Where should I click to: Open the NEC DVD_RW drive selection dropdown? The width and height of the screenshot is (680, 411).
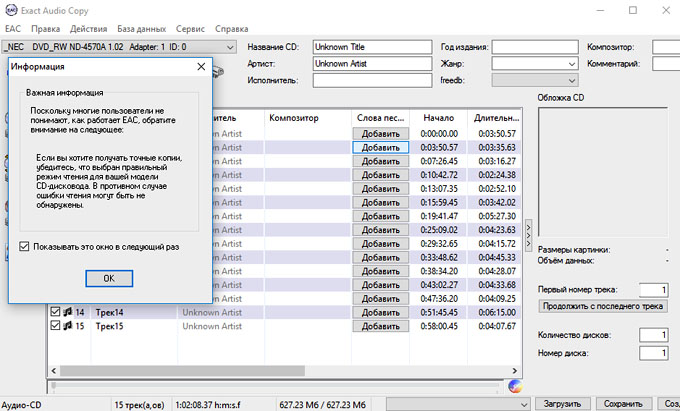230,47
